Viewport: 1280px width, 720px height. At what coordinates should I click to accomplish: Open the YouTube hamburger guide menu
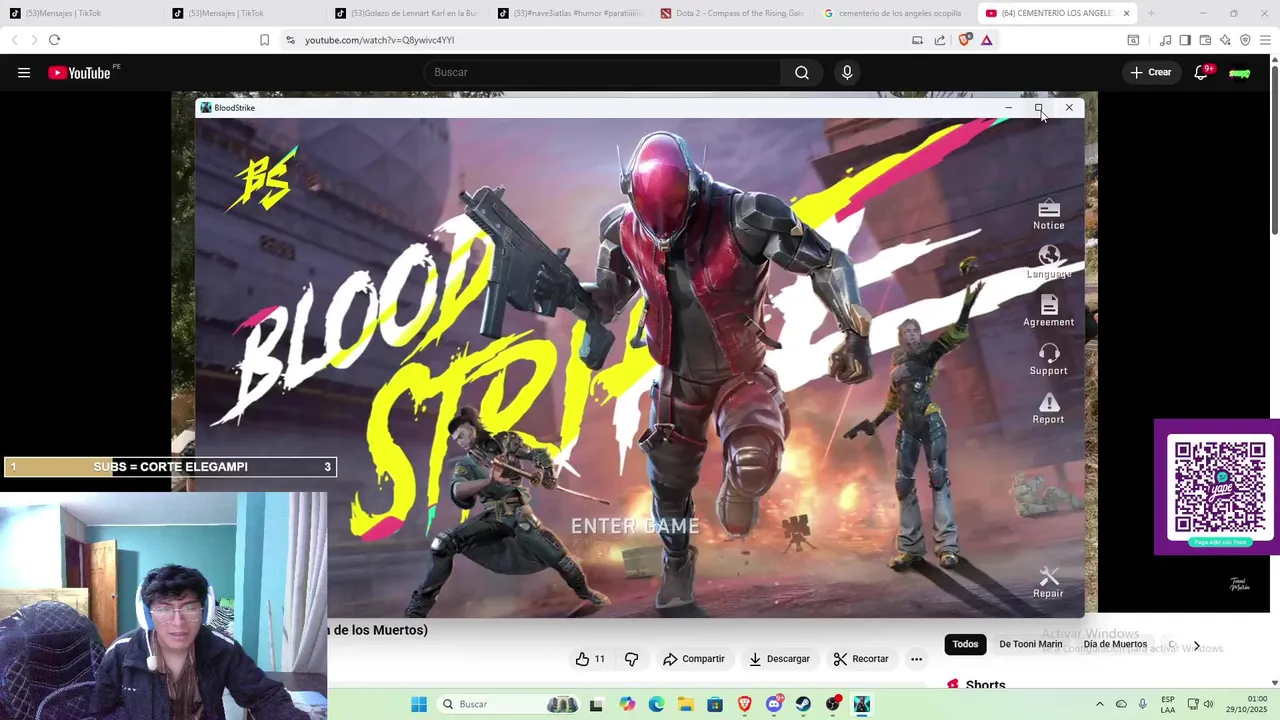(x=24, y=72)
